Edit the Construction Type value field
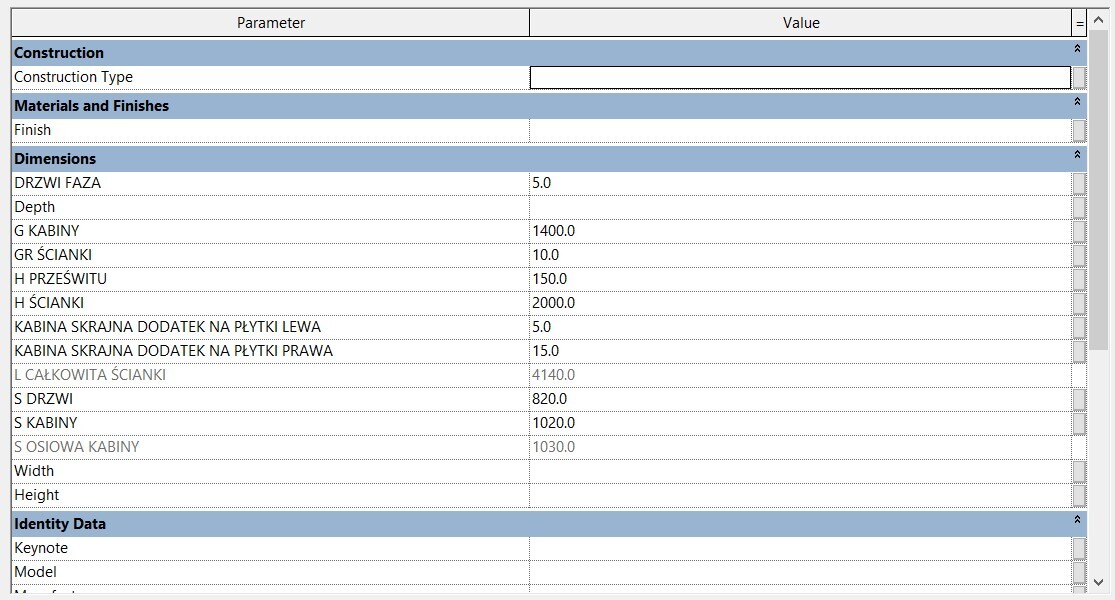 point(799,77)
